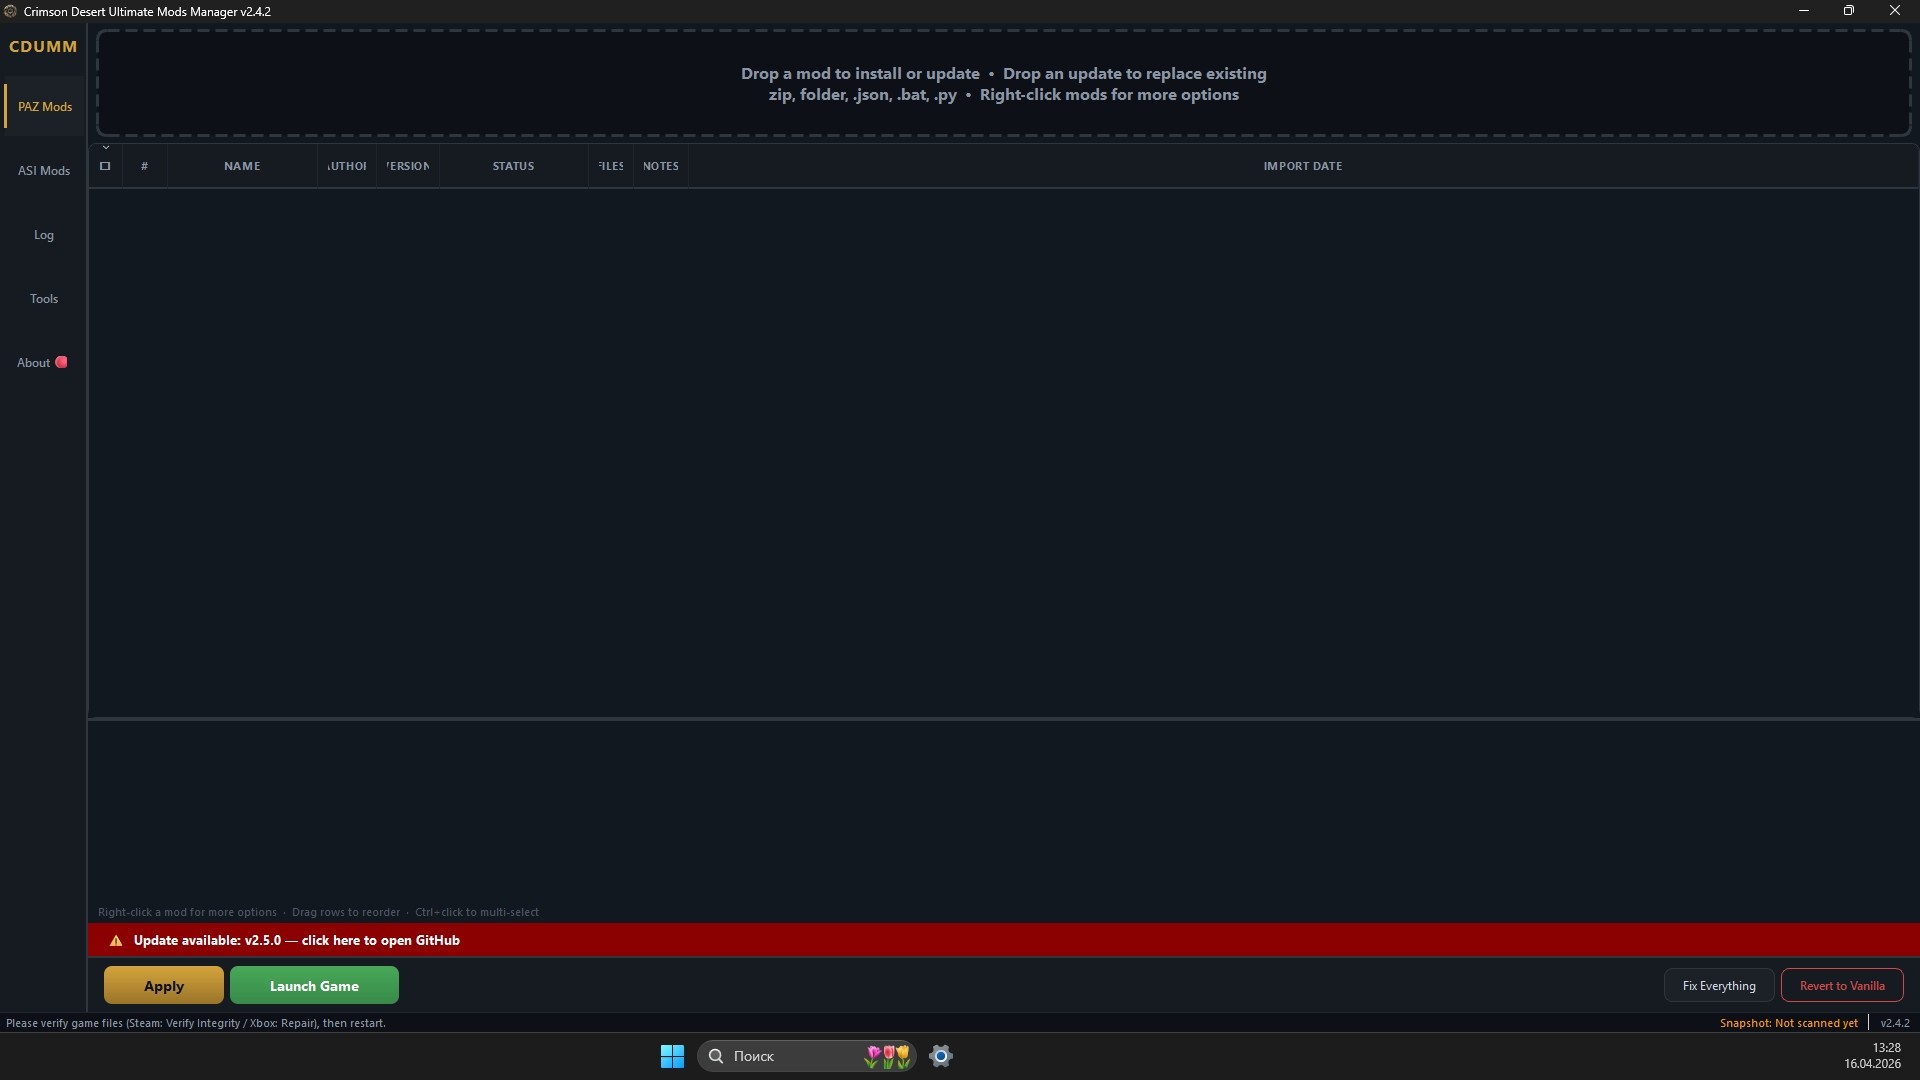Switch to the ASI Mods tab
The width and height of the screenshot is (1920, 1080).
pyautogui.click(x=44, y=171)
